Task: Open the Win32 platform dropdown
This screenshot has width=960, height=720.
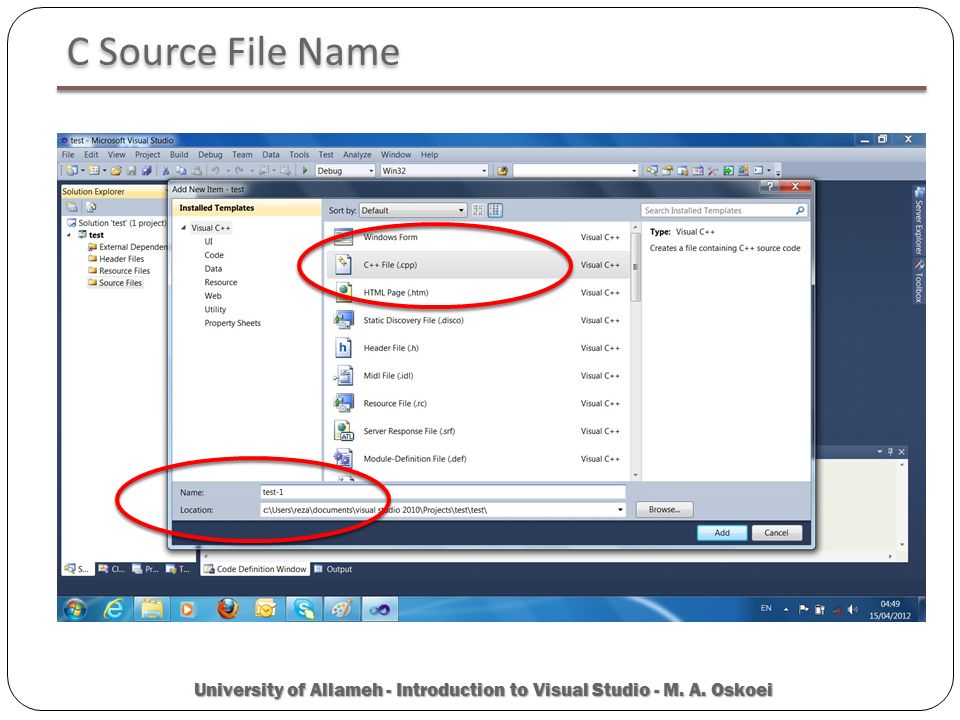Action: point(484,171)
